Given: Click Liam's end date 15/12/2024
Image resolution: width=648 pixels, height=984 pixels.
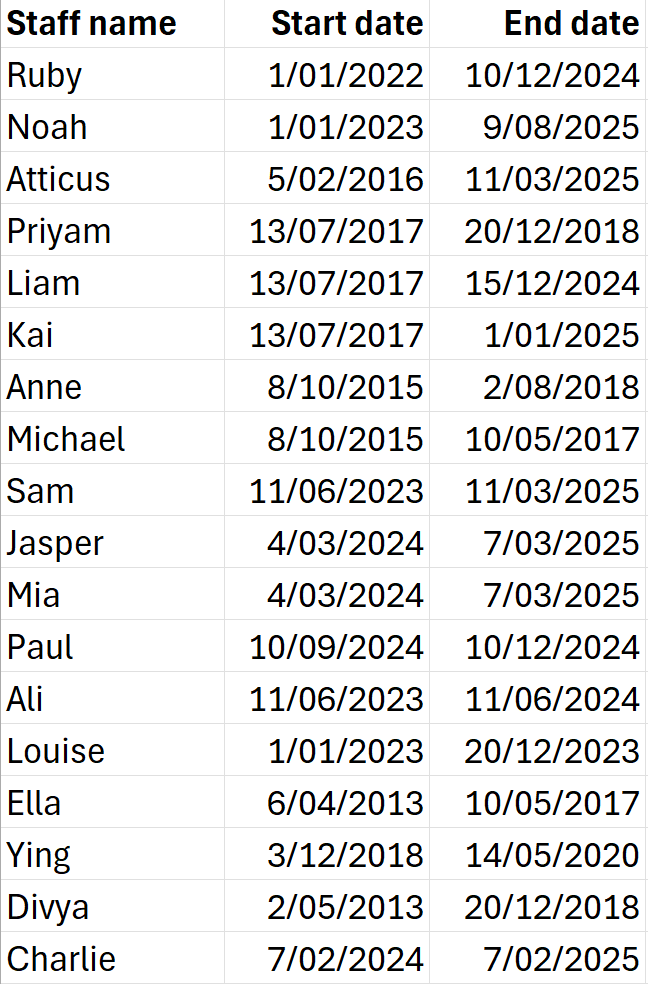Looking at the screenshot, I should tap(551, 283).
